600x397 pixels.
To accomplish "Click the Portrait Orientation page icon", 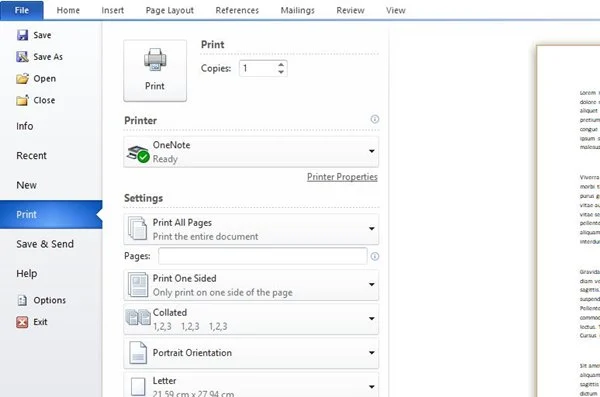I will click(x=138, y=353).
